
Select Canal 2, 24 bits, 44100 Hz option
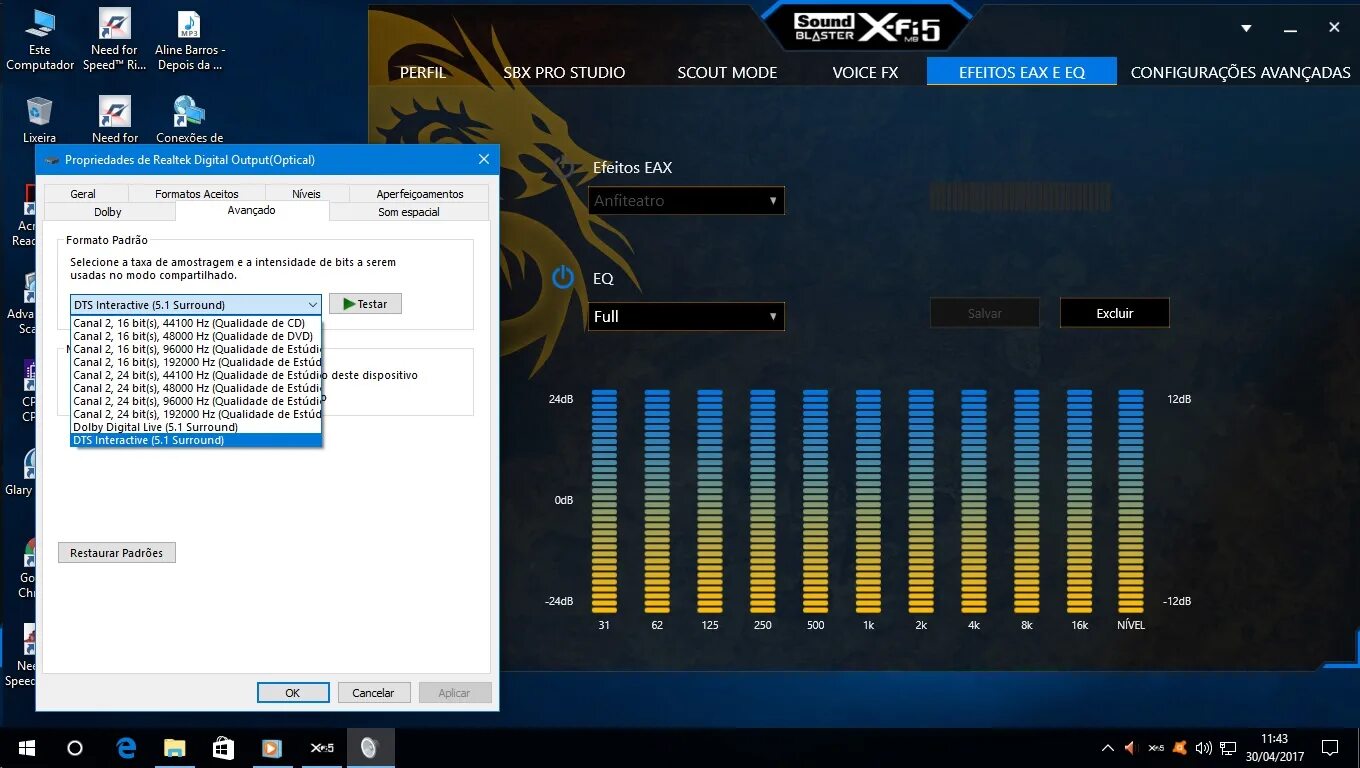tap(196, 375)
